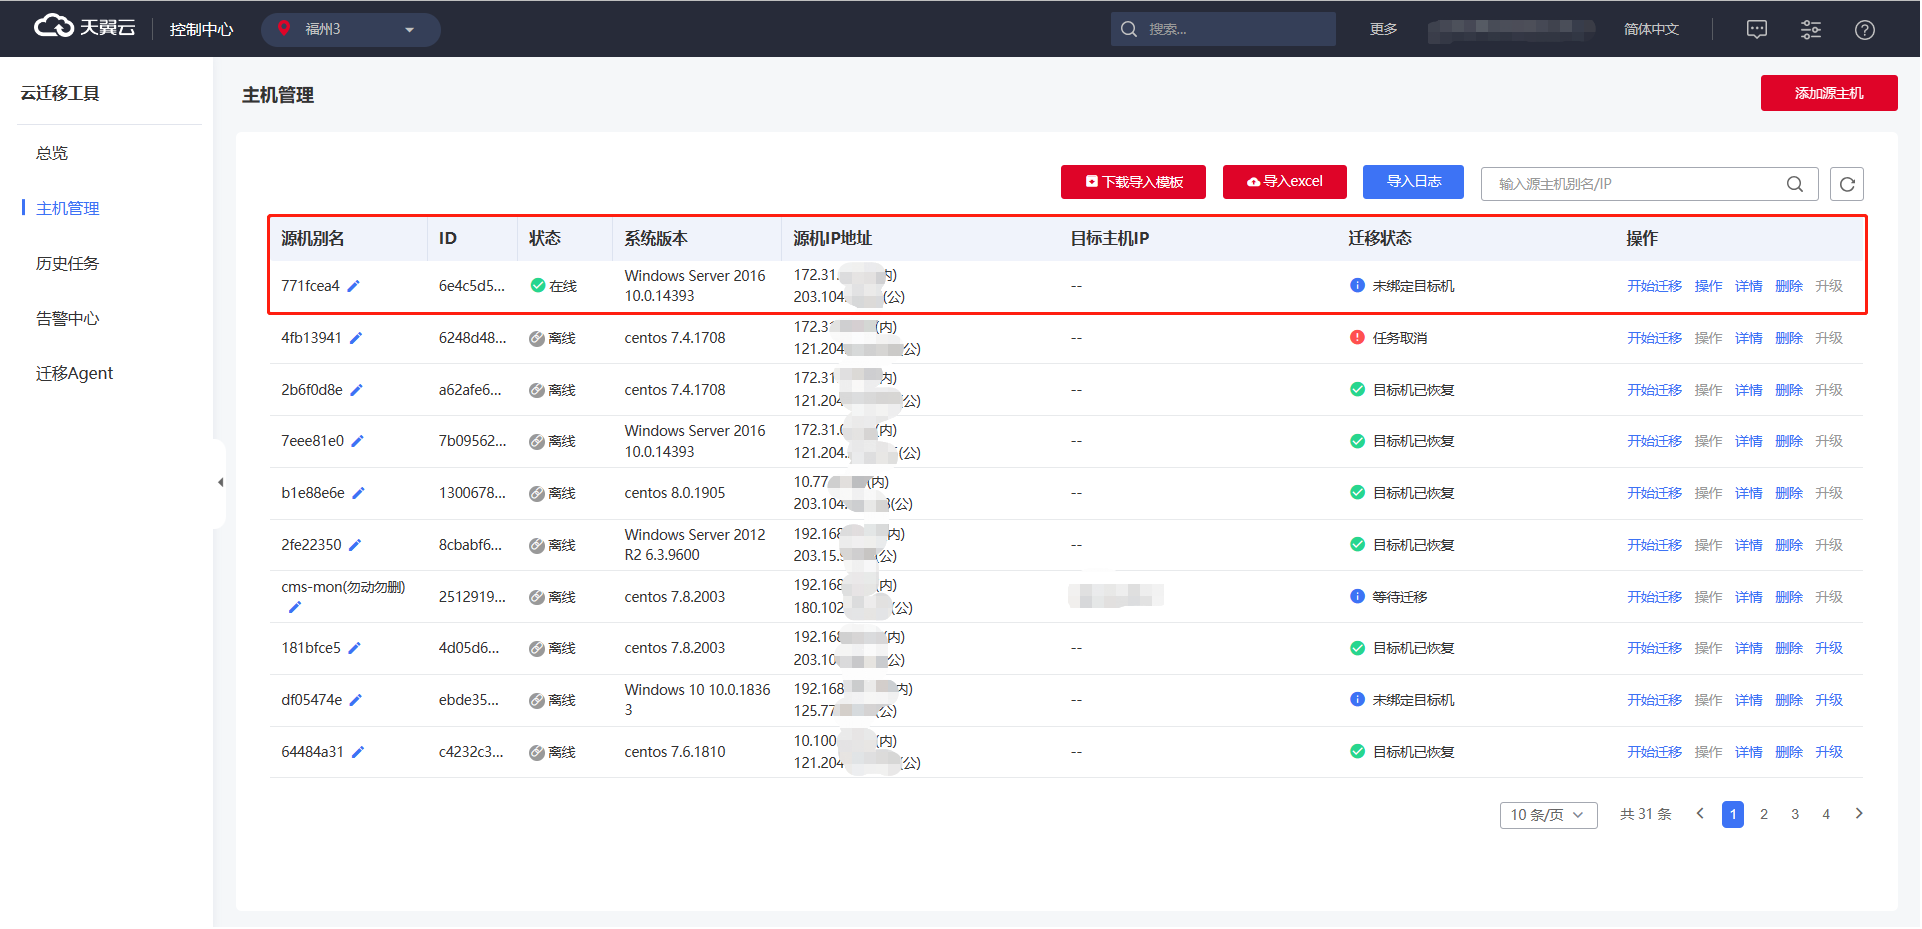This screenshot has height=929, width=1922.
Task: Focus the 输入源主机别名/IP search field
Action: 1638,184
